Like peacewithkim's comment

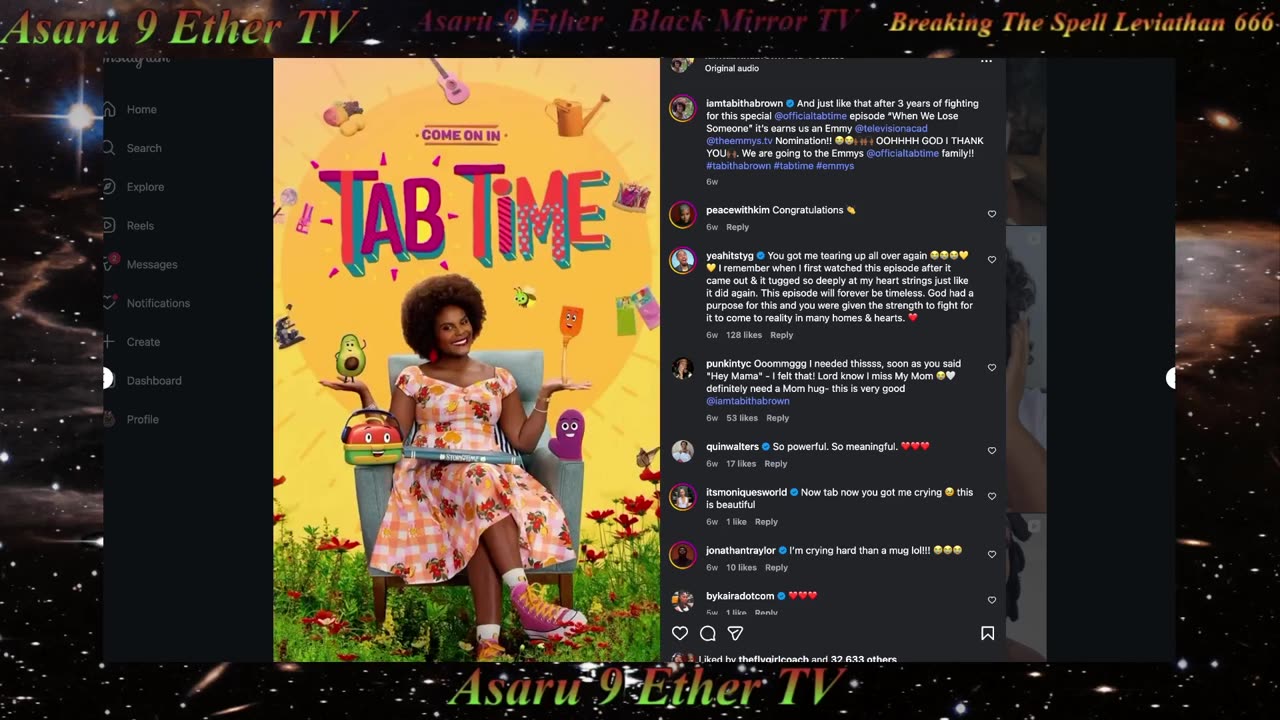click(992, 214)
